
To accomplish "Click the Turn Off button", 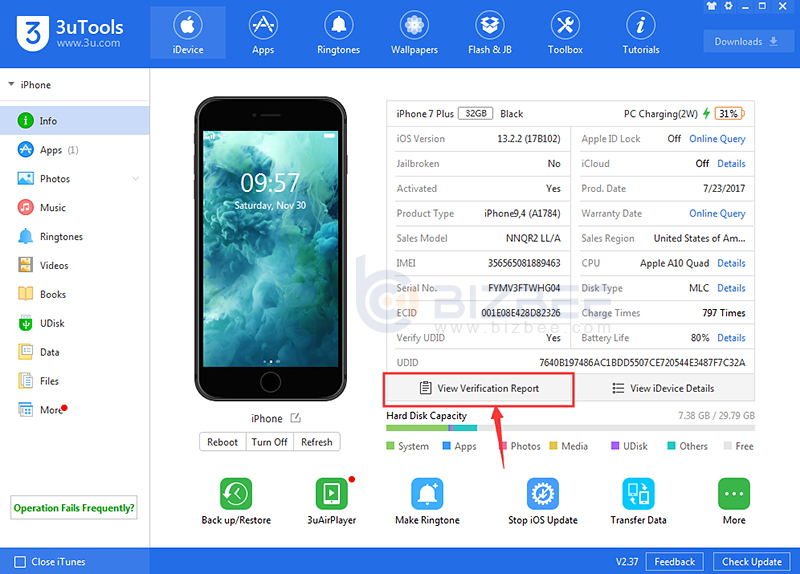I will coord(269,442).
